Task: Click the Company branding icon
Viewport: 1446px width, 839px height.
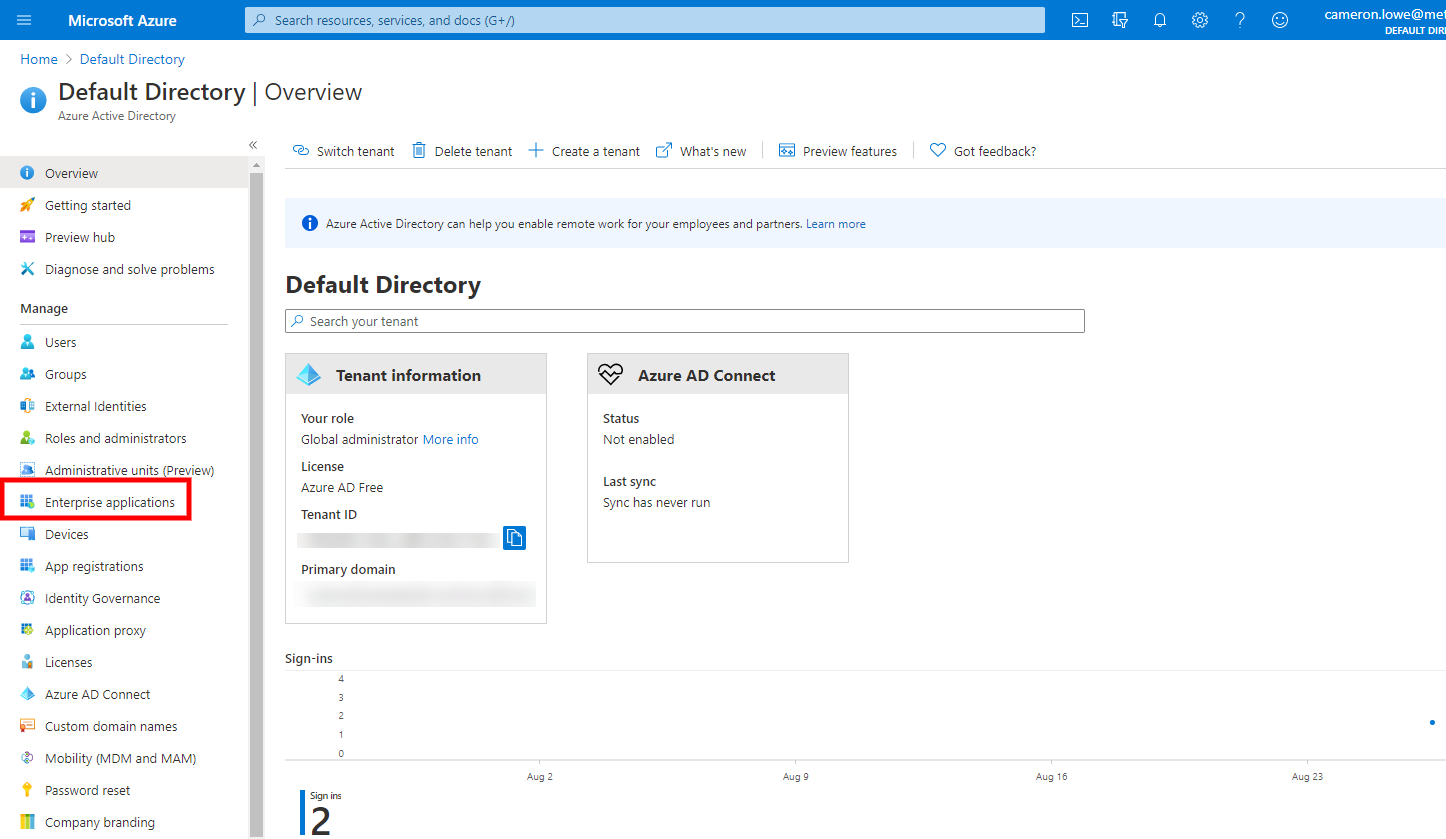Action: [x=28, y=822]
